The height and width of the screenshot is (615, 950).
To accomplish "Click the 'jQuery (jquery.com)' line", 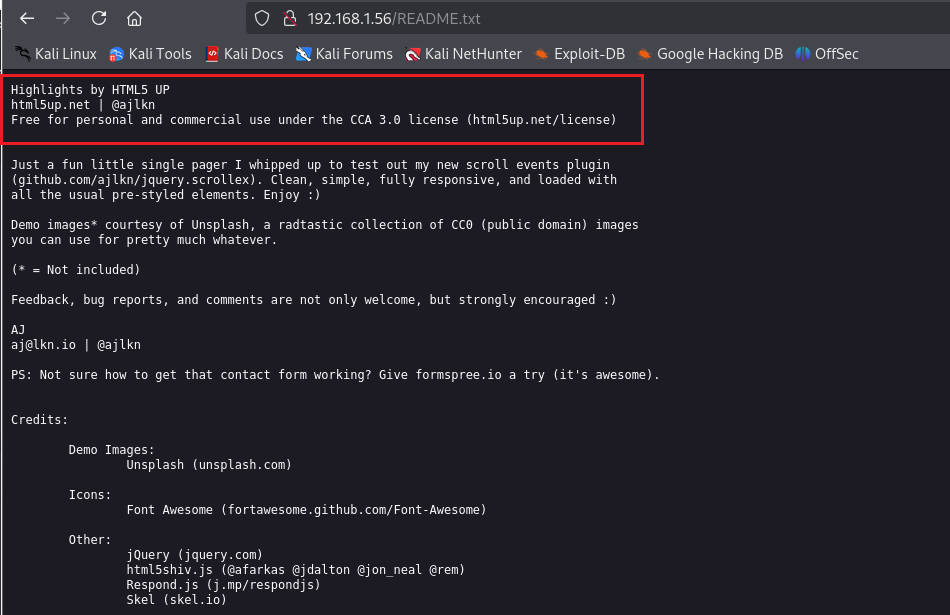I will 194,555.
